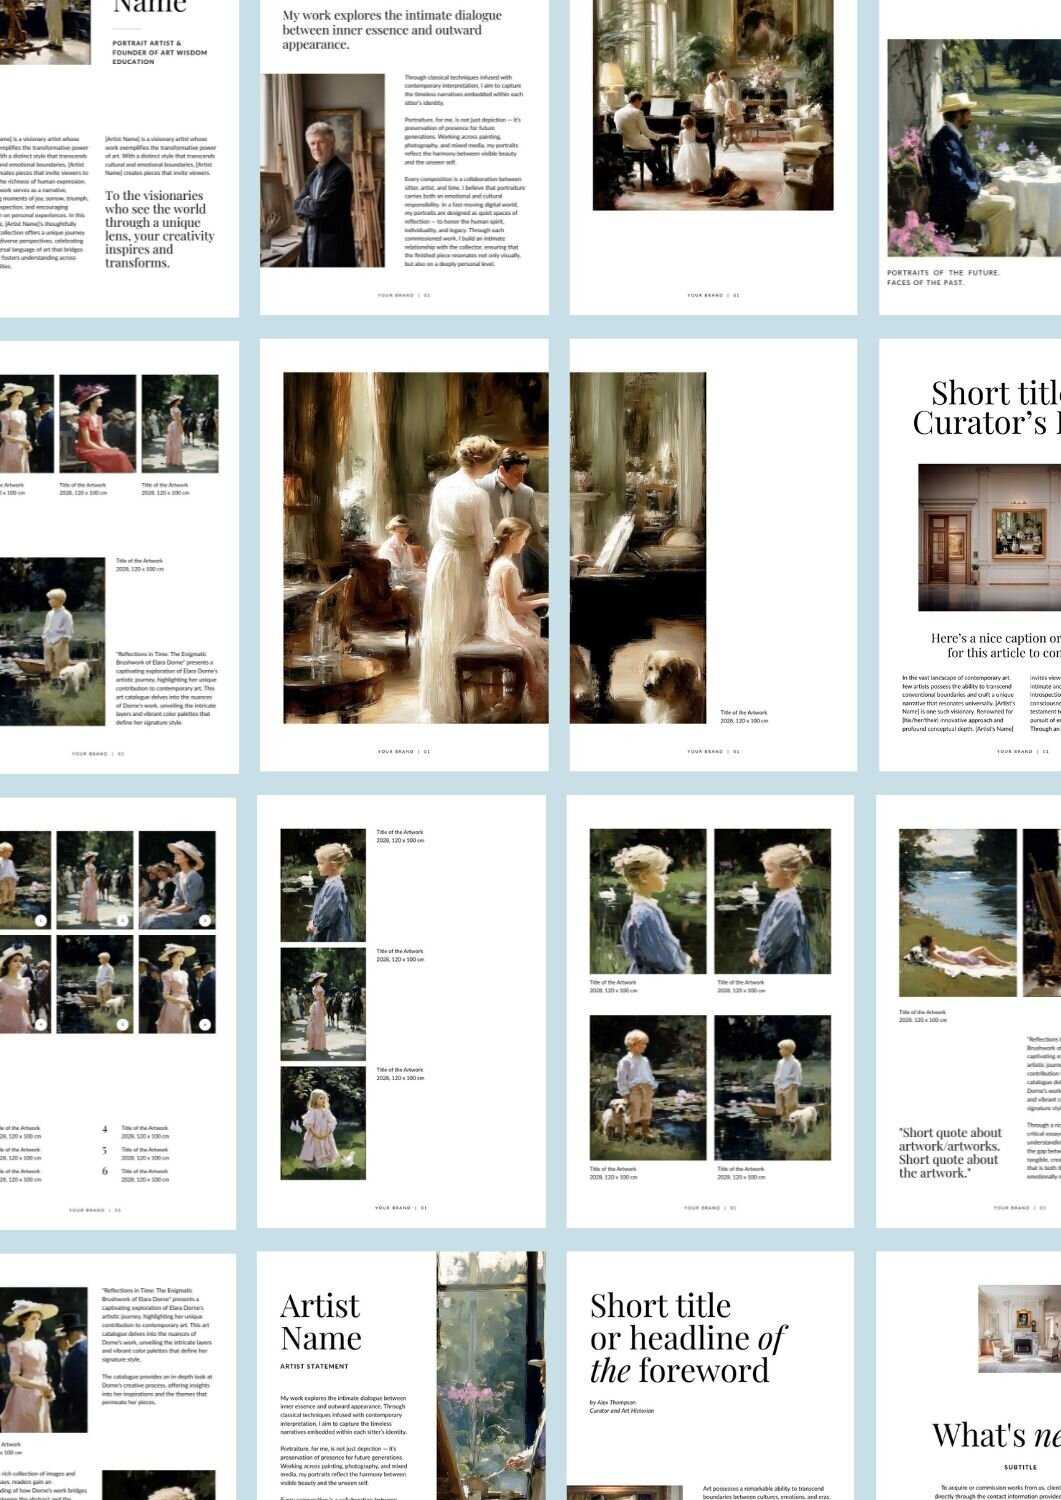The width and height of the screenshot is (1061, 1500).
Task: Click the 'Short title or headline of the foreword' heading
Action: [x=686, y=1337]
